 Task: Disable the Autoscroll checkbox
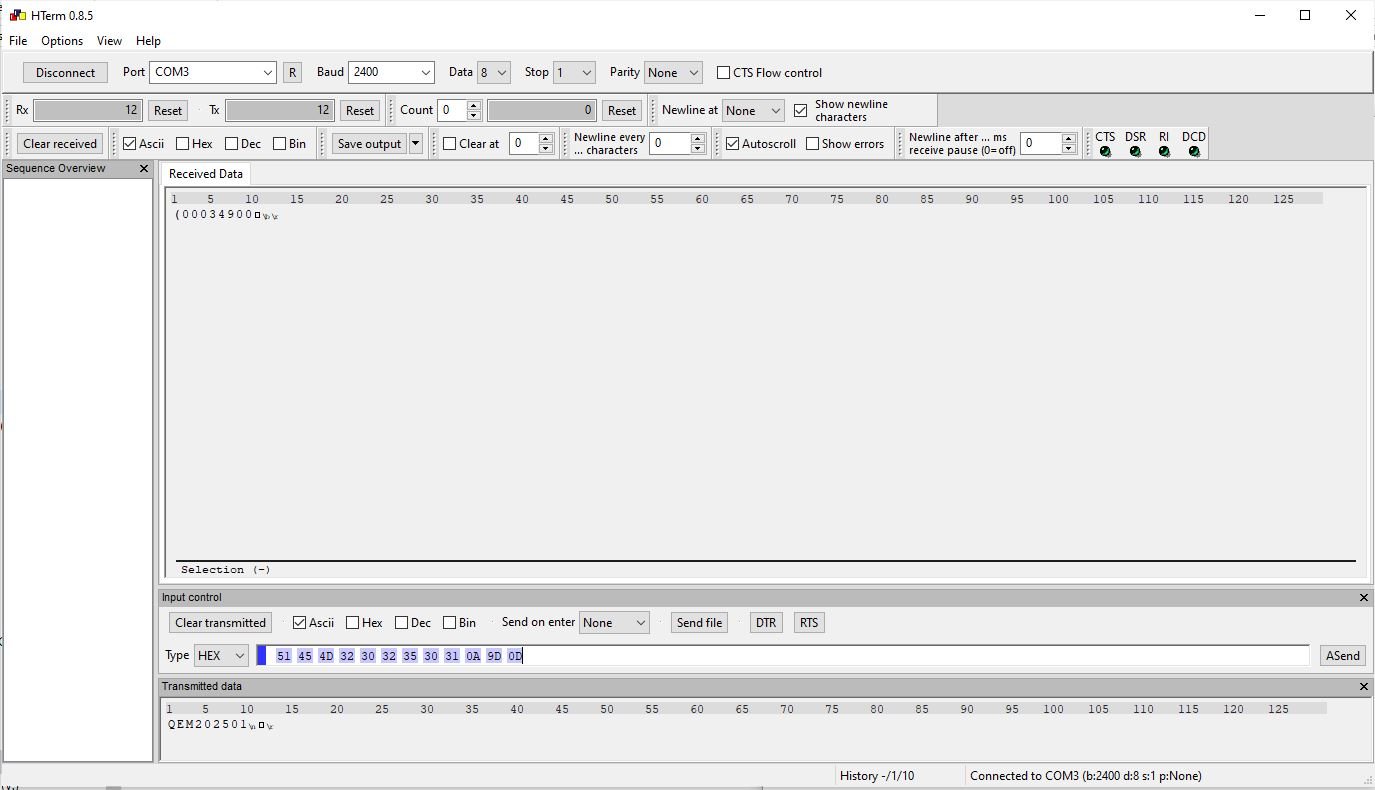tap(733, 144)
